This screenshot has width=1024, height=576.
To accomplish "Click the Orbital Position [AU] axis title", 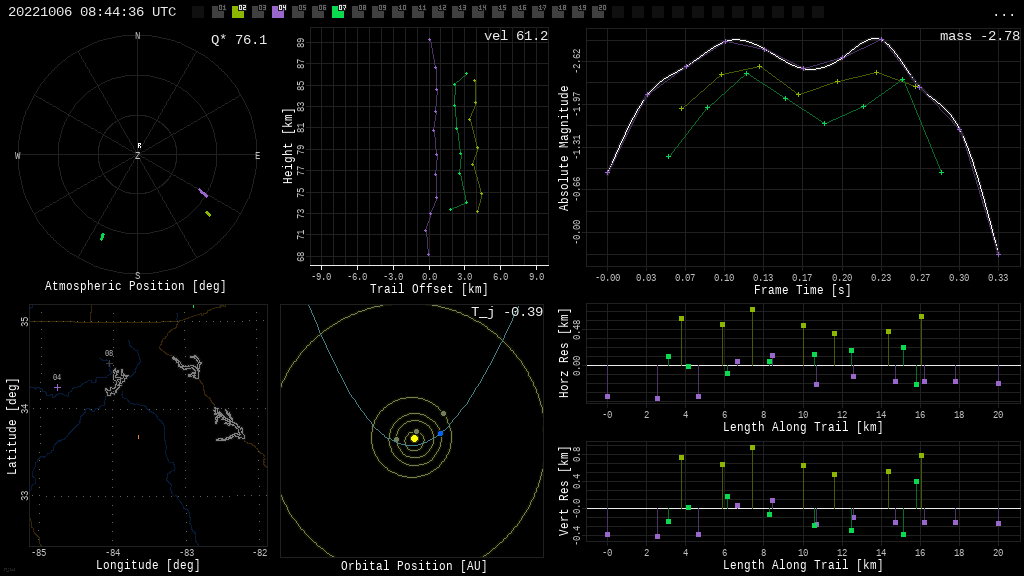I will pos(413,566).
